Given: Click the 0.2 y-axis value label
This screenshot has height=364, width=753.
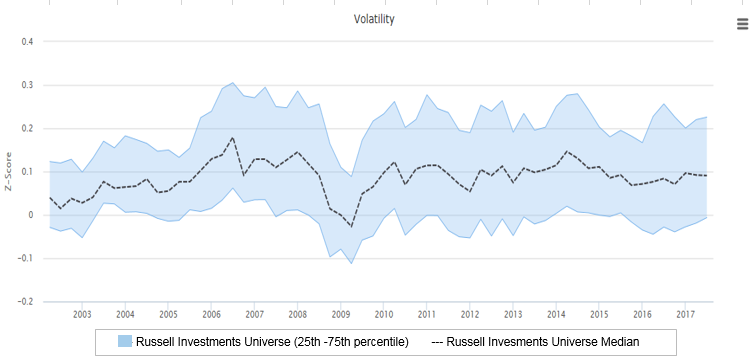Looking at the screenshot, I should coord(27,128).
